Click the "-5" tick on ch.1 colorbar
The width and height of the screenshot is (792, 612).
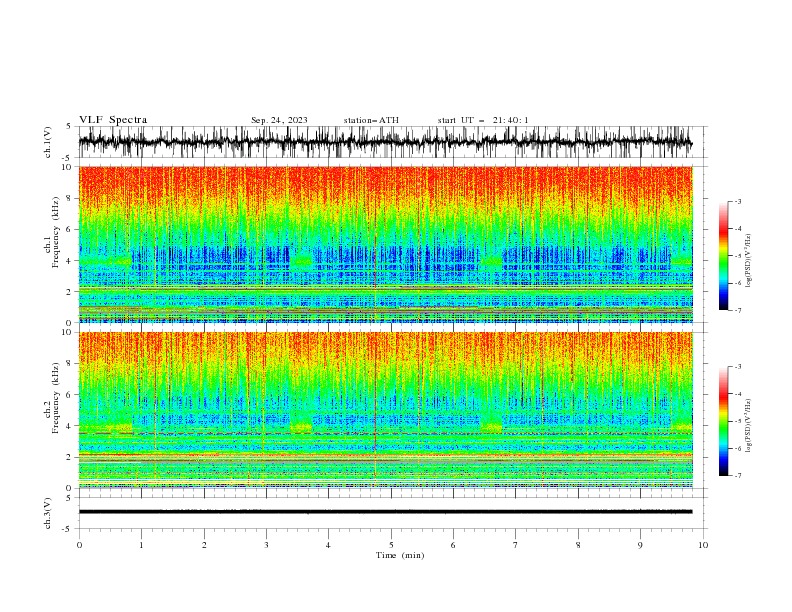coord(738,256)
